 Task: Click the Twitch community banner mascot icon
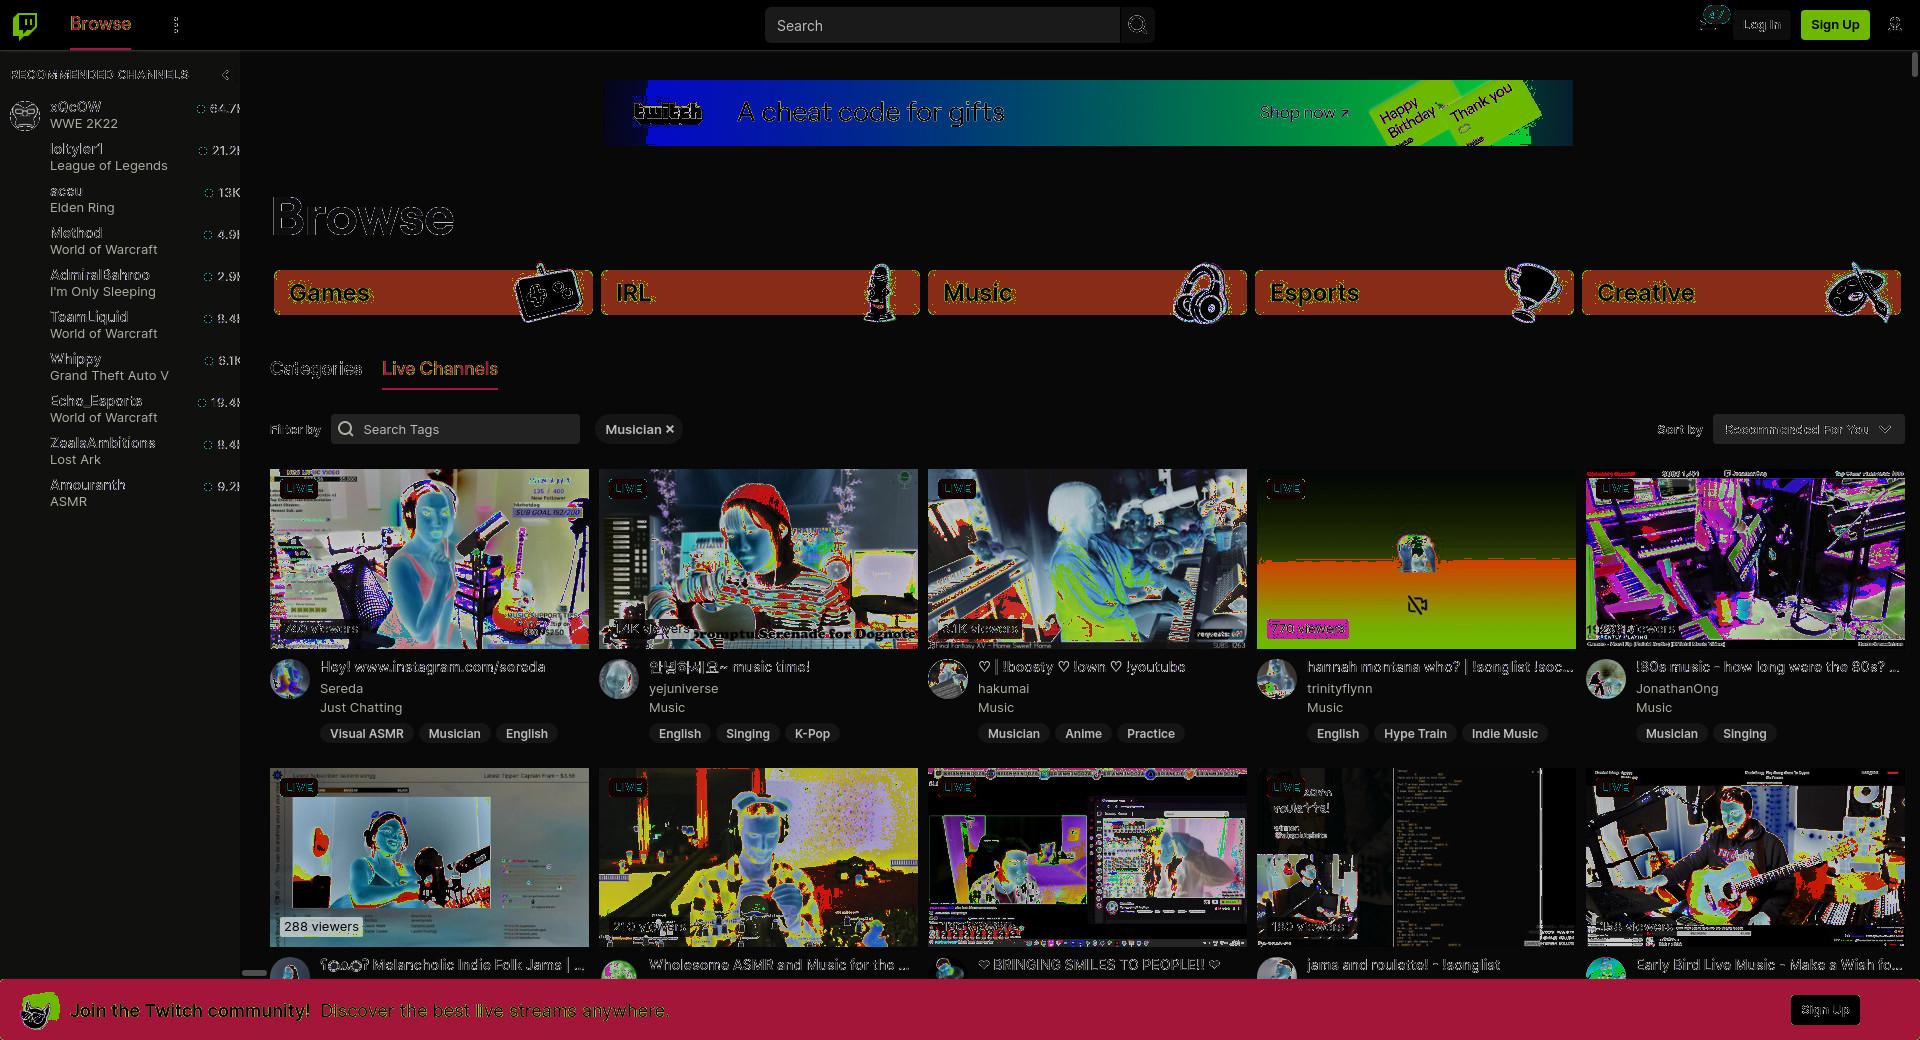pos(40,1010)
